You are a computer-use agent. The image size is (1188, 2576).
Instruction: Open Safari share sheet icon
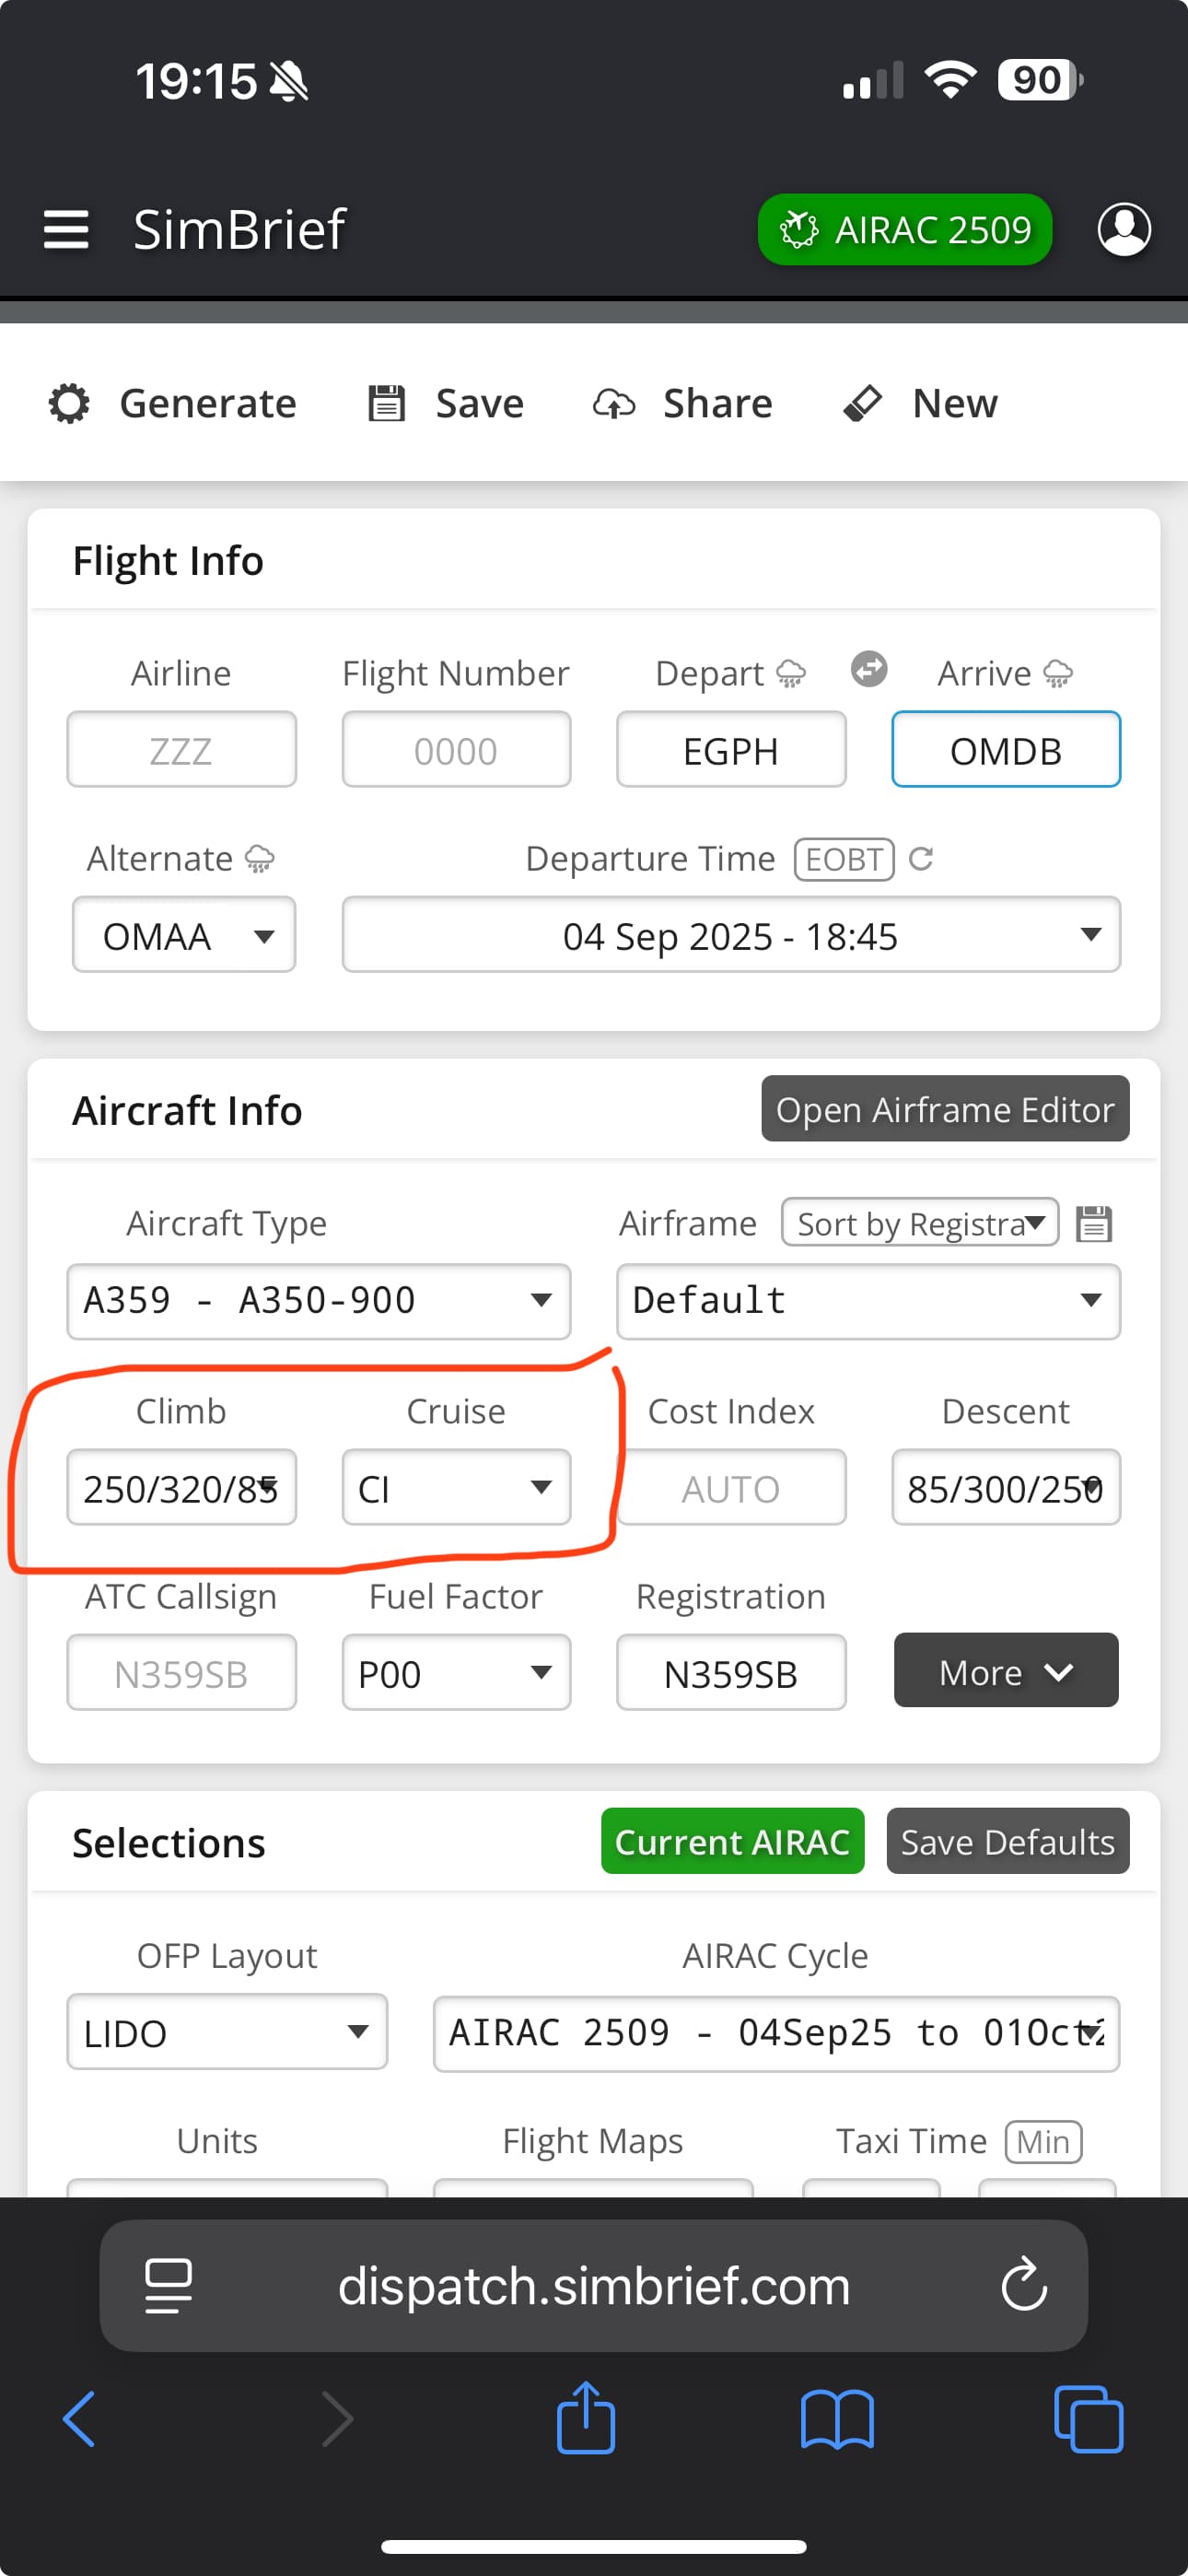coord(585,2418)
